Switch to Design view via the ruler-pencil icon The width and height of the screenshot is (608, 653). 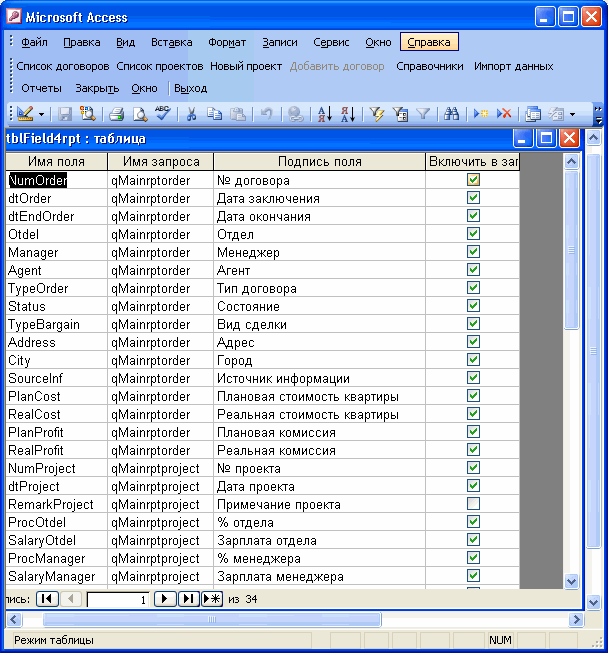(x=25, y=114)
